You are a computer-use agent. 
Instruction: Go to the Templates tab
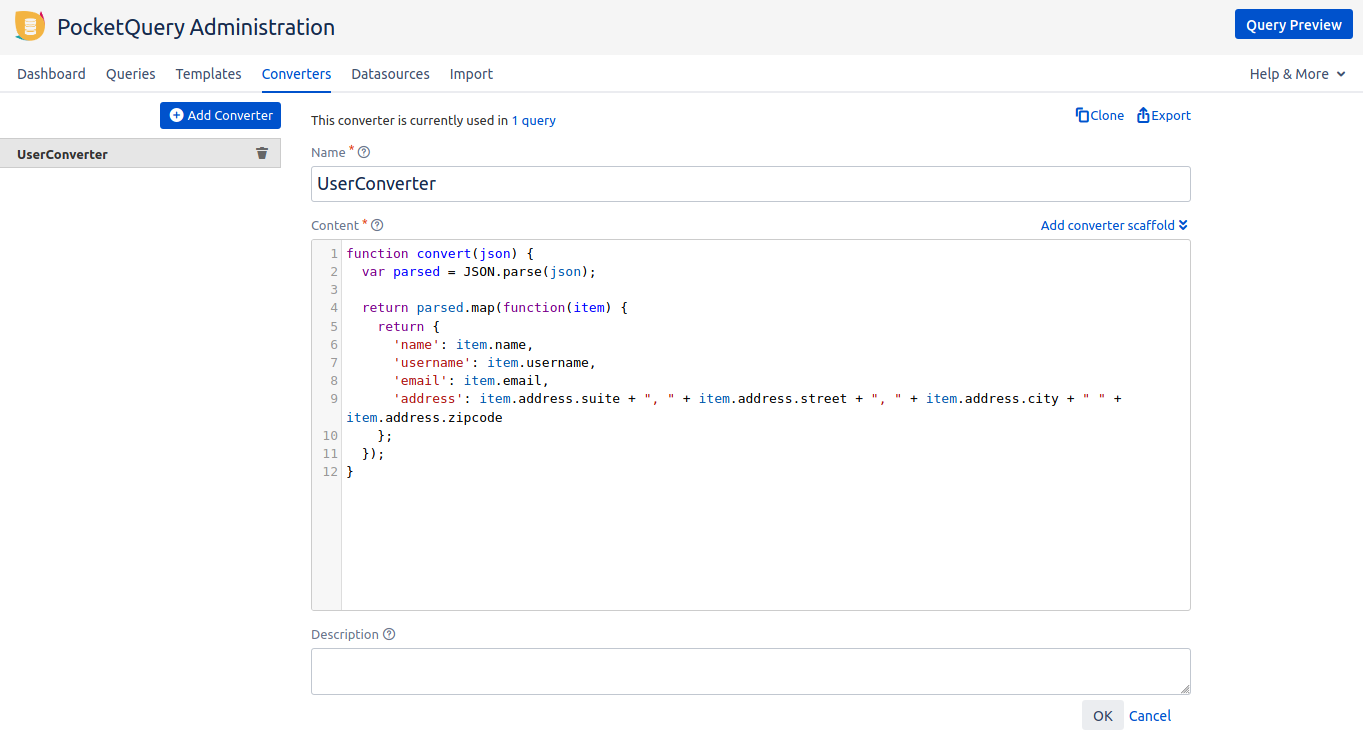click(x=208, y=74)
